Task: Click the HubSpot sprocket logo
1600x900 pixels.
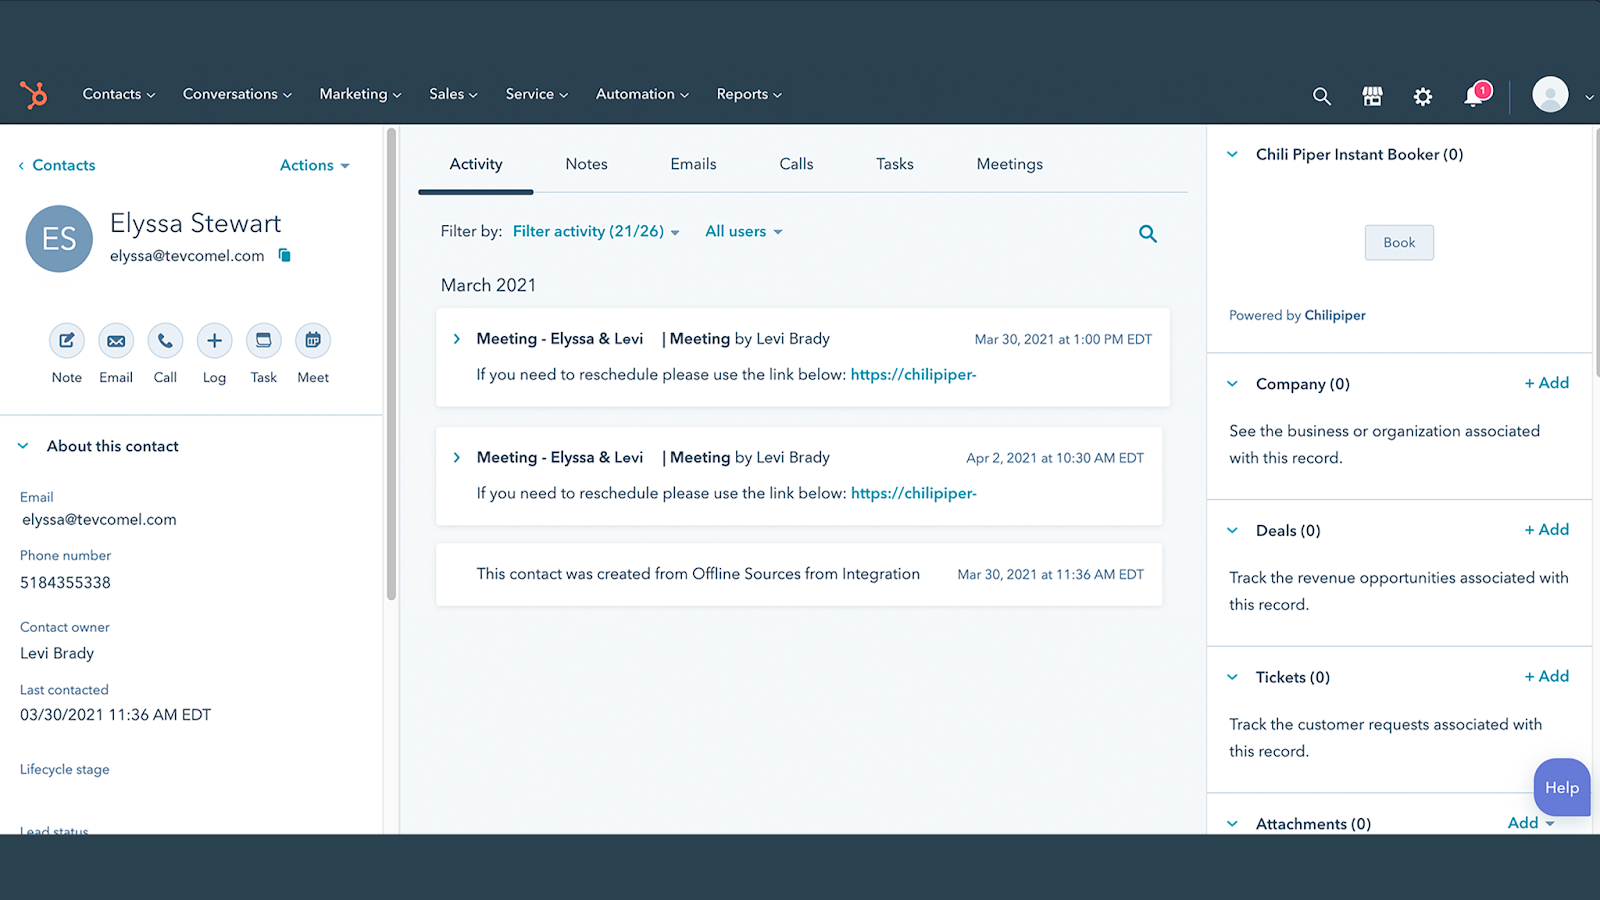Action: click(34, 94)
